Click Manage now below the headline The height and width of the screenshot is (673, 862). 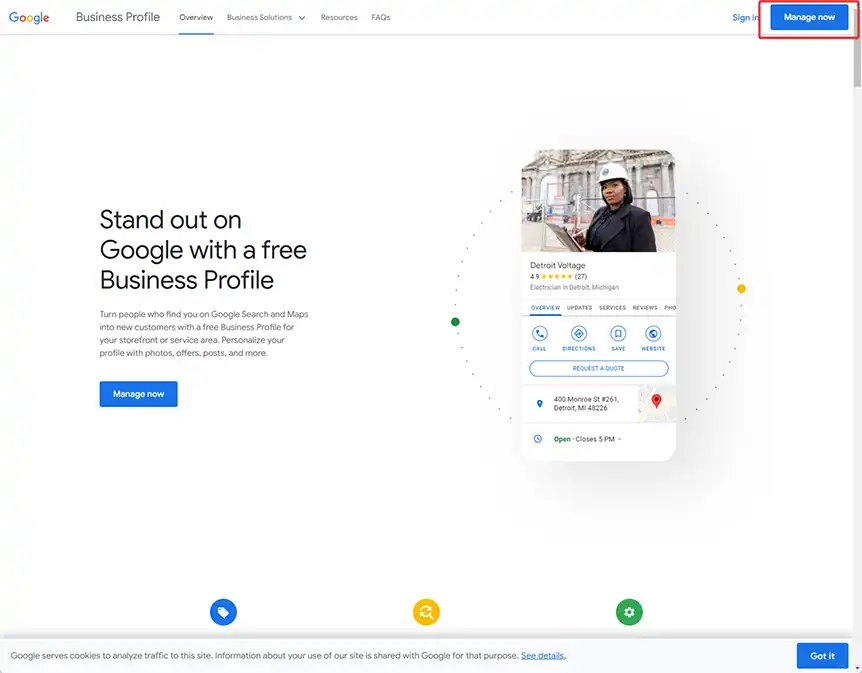[139, 394]
